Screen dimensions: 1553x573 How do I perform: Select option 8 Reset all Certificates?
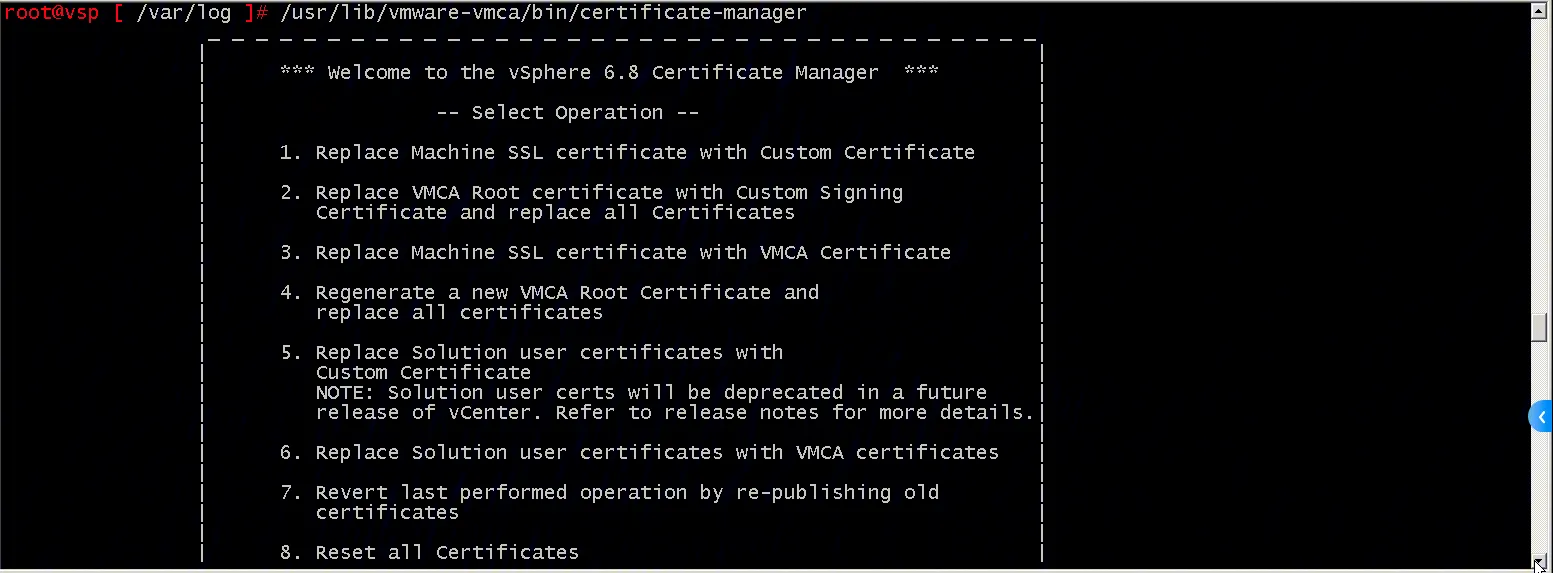(429, 552)
